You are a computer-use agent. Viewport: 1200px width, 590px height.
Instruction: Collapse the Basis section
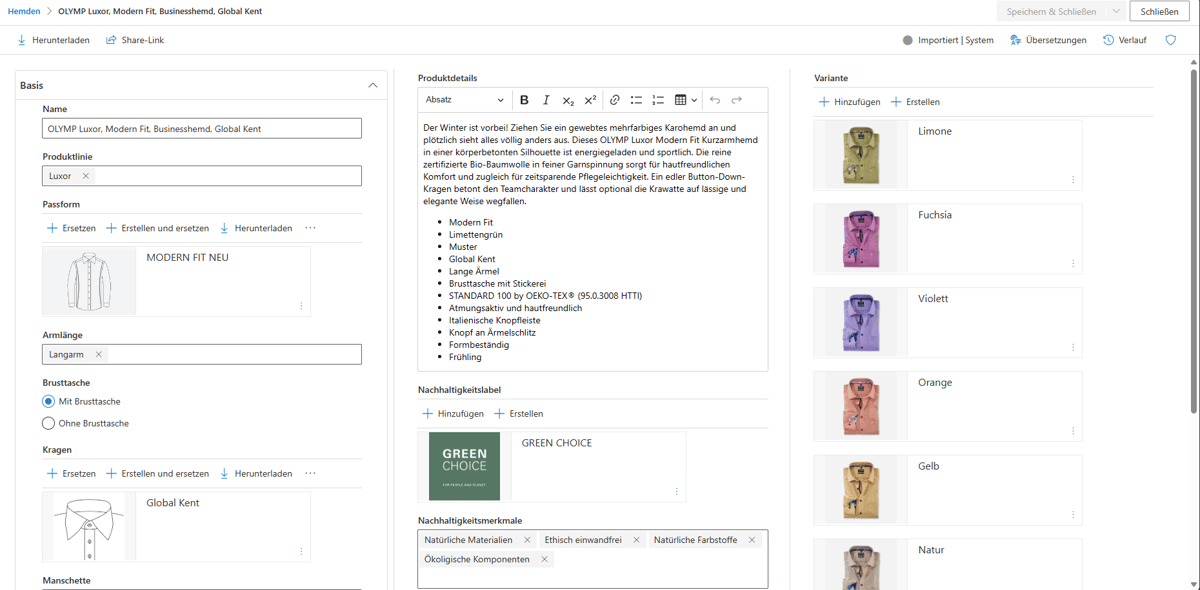click(x=373, y=86)
